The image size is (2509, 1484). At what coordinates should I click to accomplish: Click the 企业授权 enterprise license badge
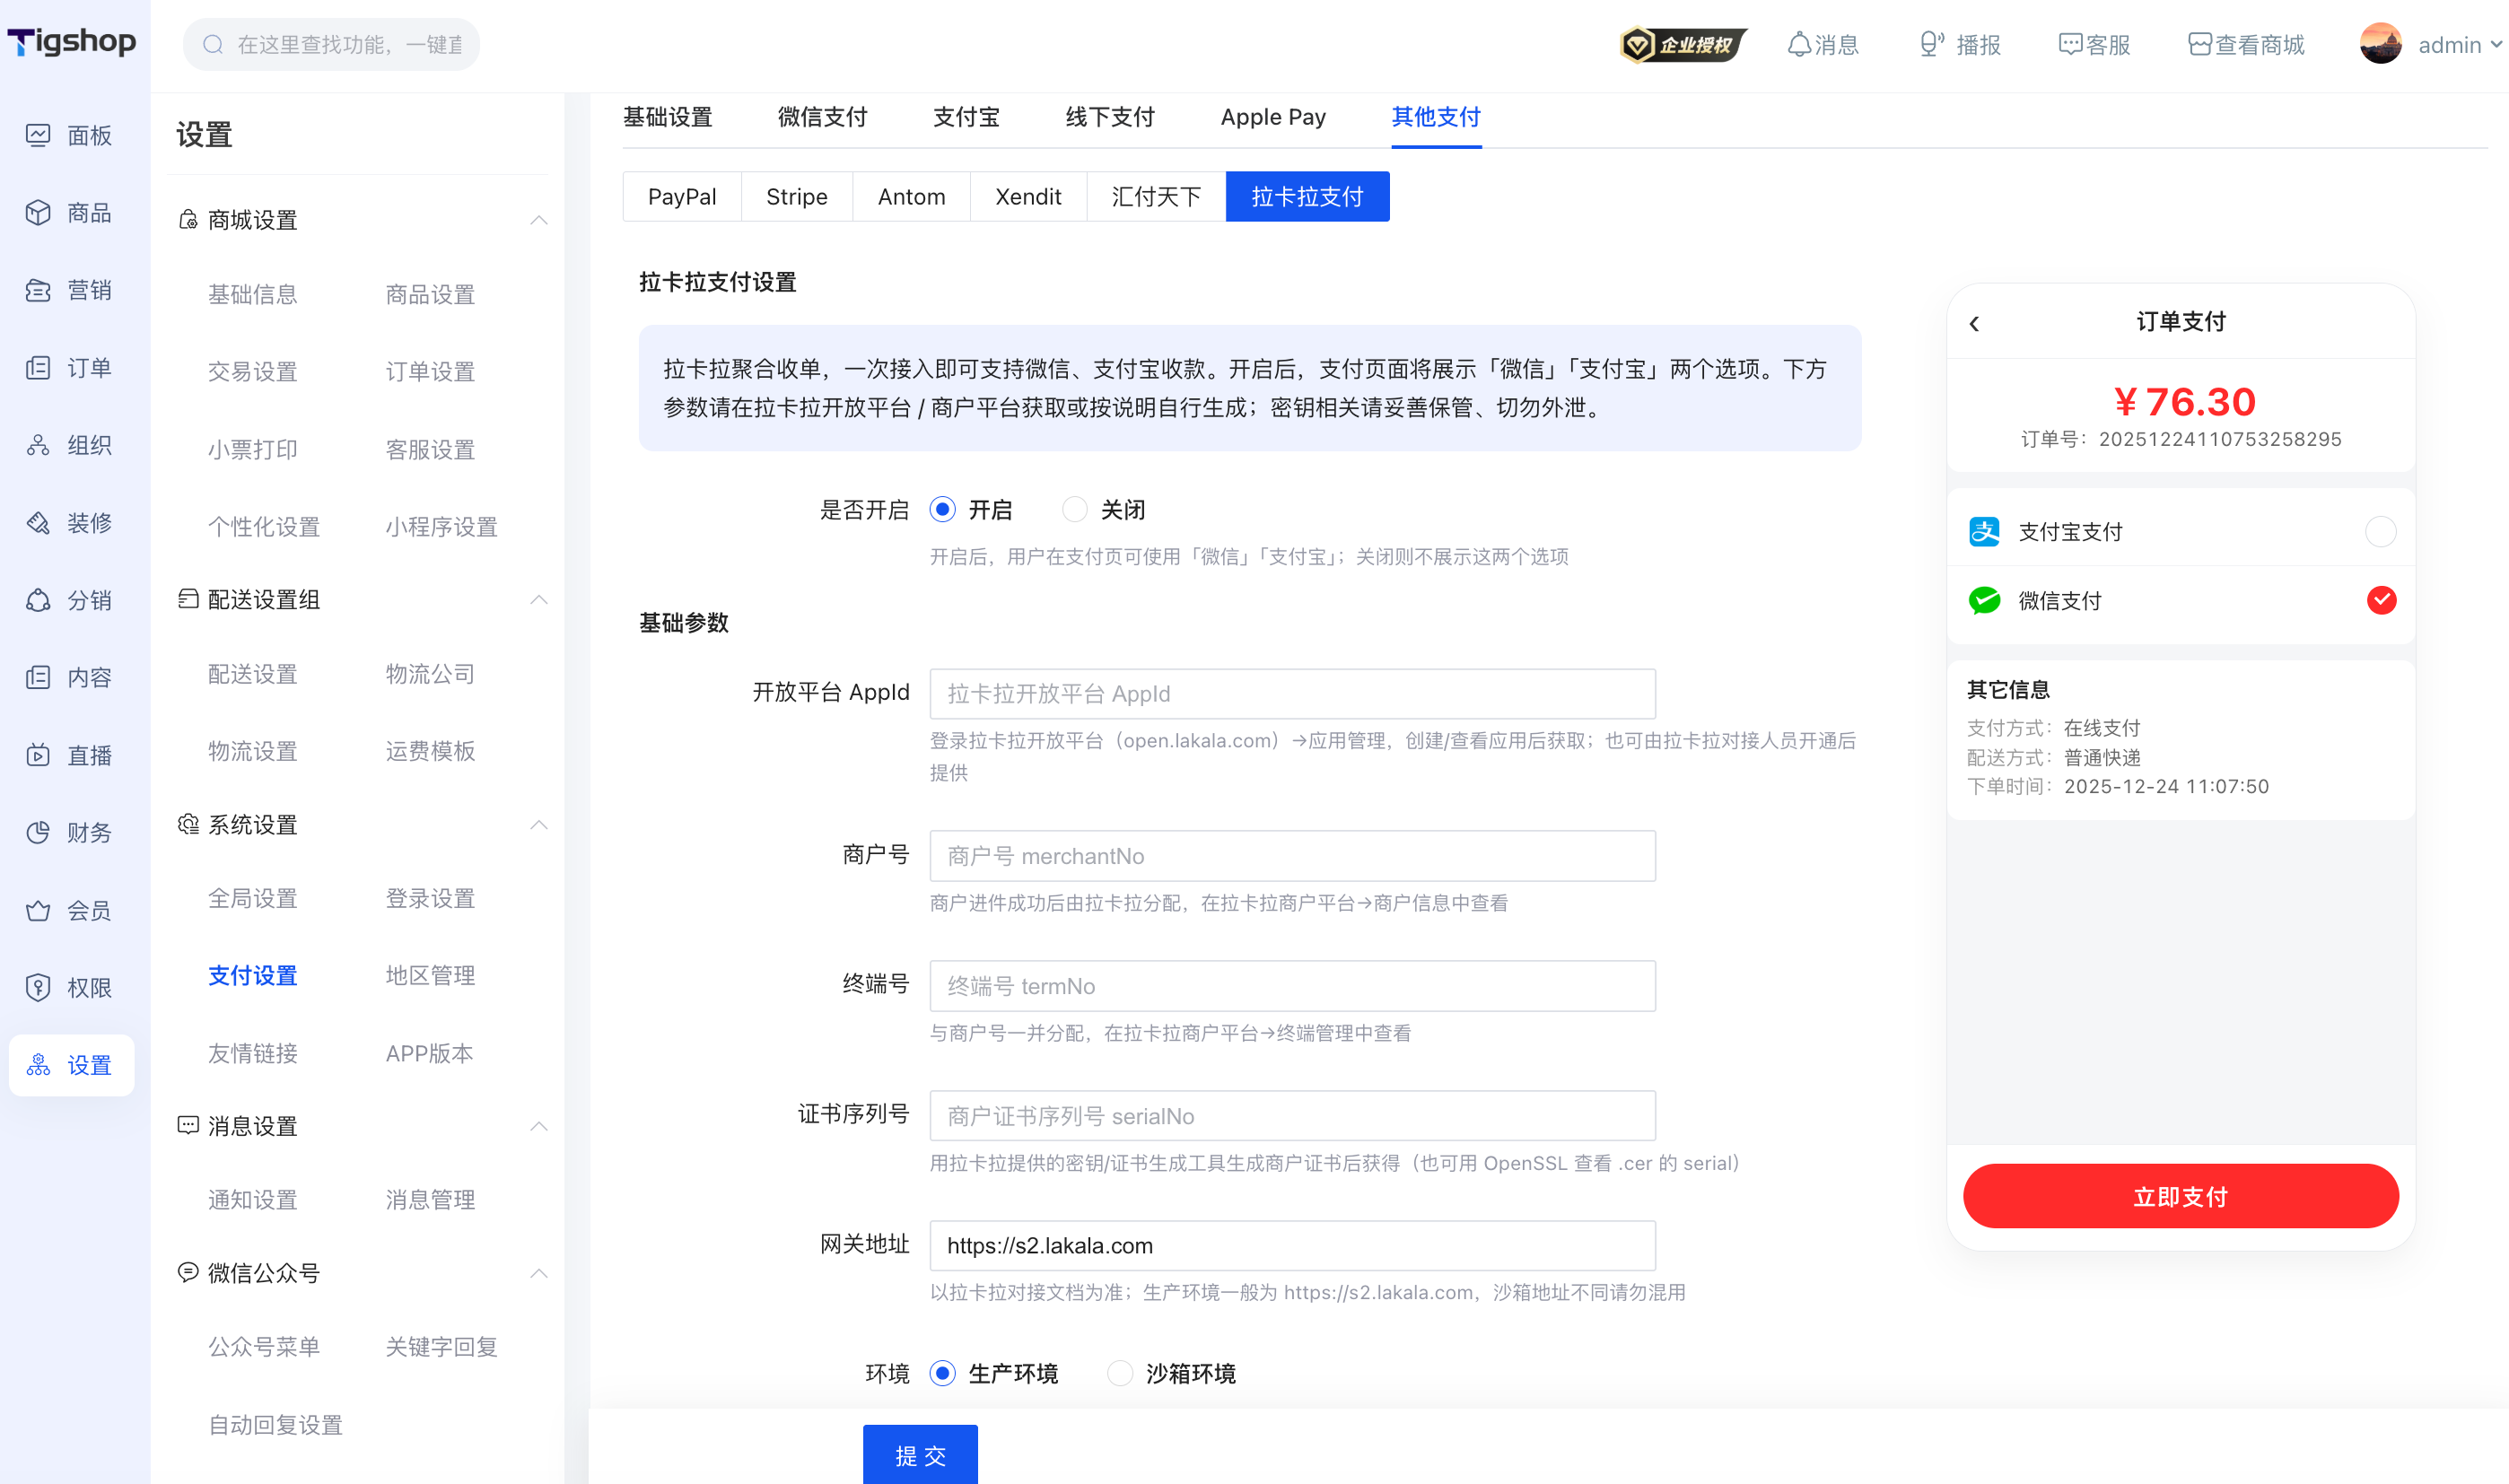tap(1683, 45)
